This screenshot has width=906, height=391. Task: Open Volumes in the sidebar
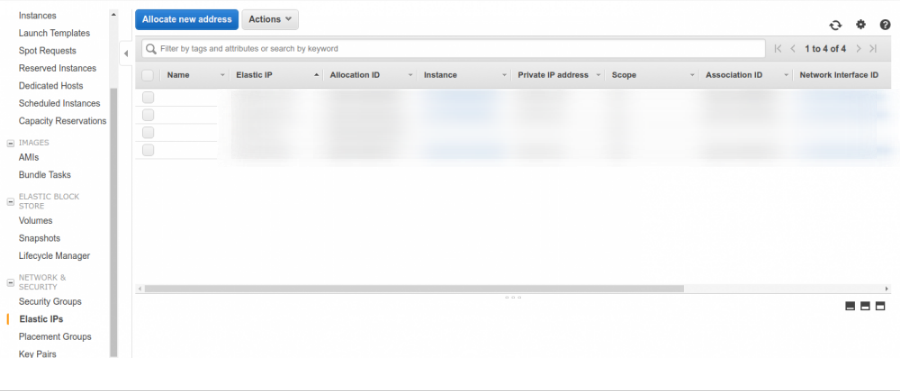point(35,221)
